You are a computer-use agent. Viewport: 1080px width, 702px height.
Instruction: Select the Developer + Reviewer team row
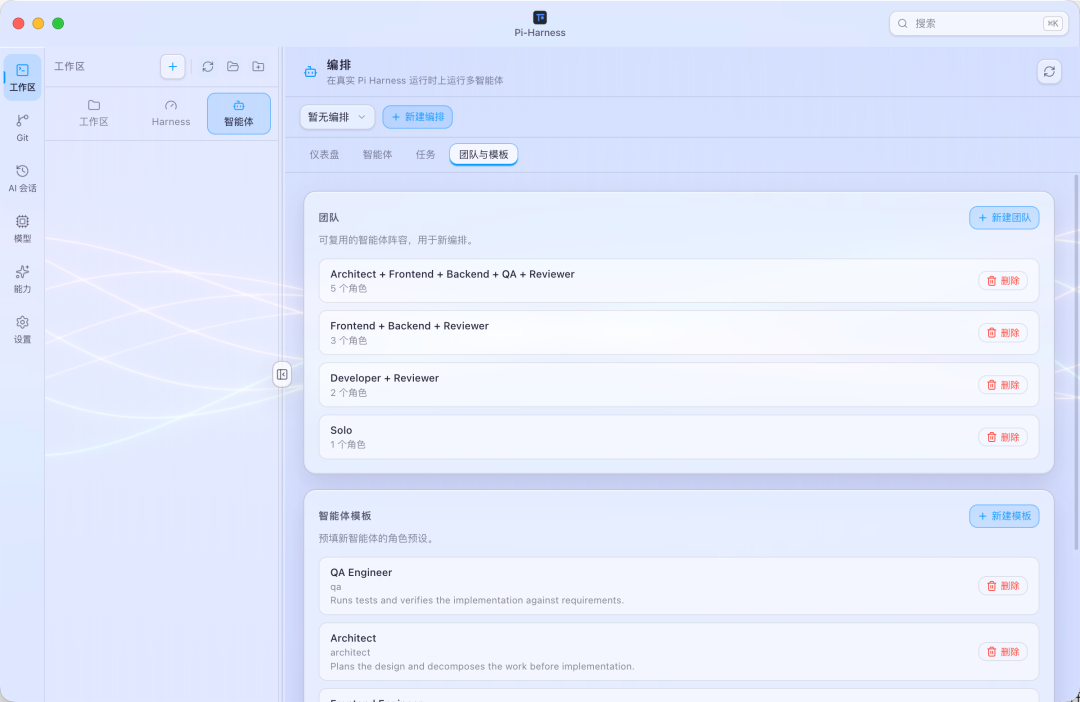click(x=678, y=384)
